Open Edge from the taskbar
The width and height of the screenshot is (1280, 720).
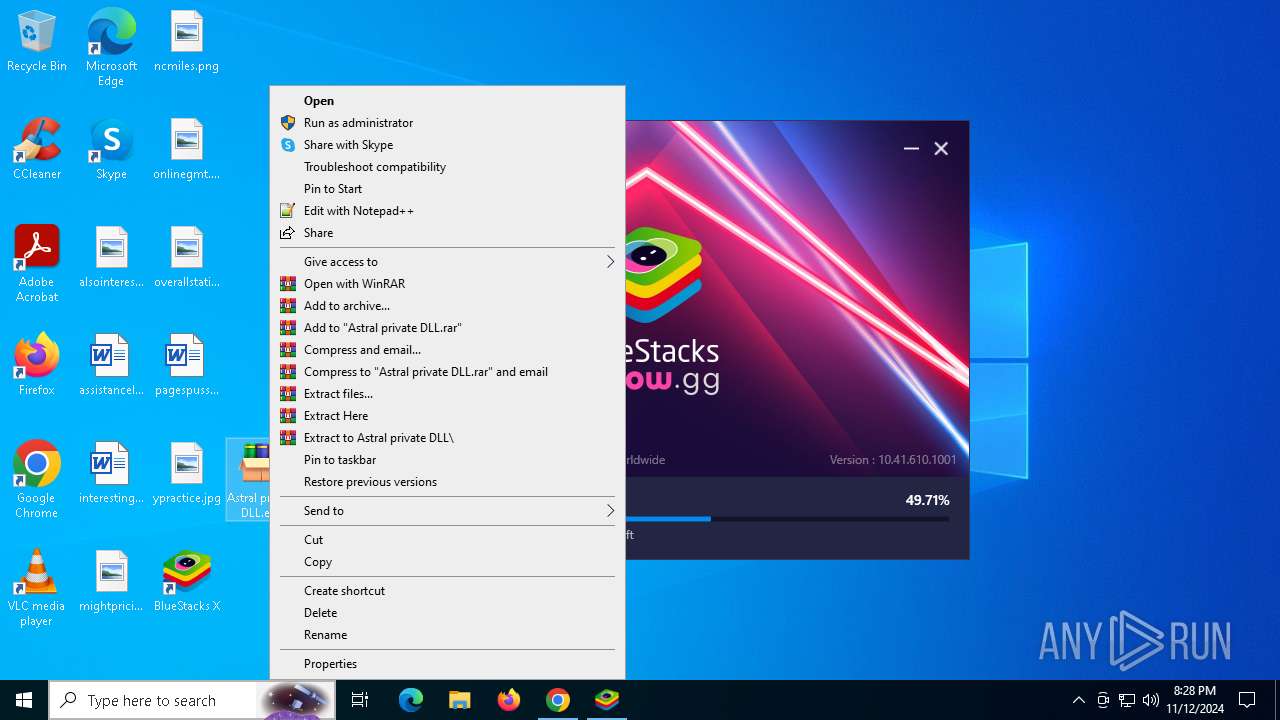[x=411, y=700]
